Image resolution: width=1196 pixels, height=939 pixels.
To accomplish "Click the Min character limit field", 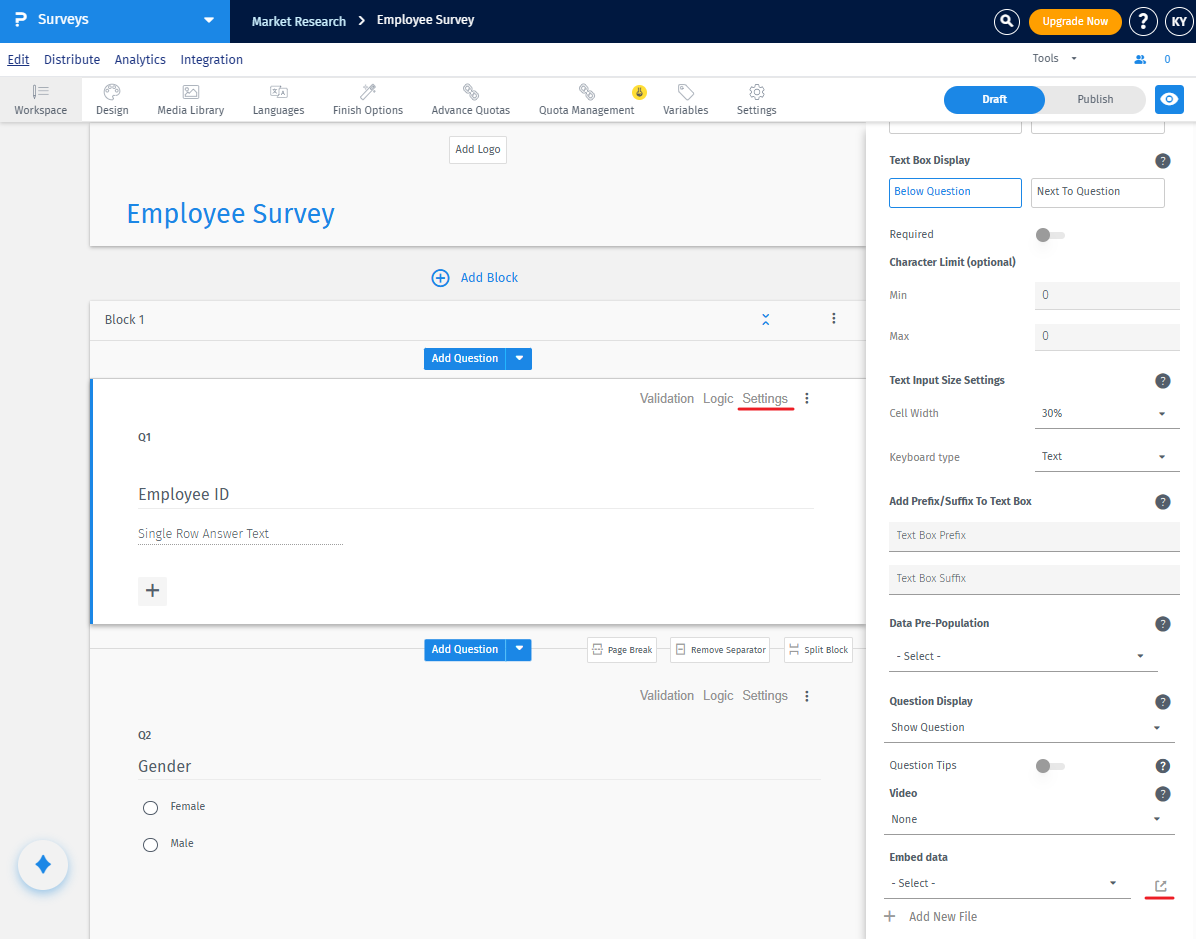I will [x=1107, y=295].
